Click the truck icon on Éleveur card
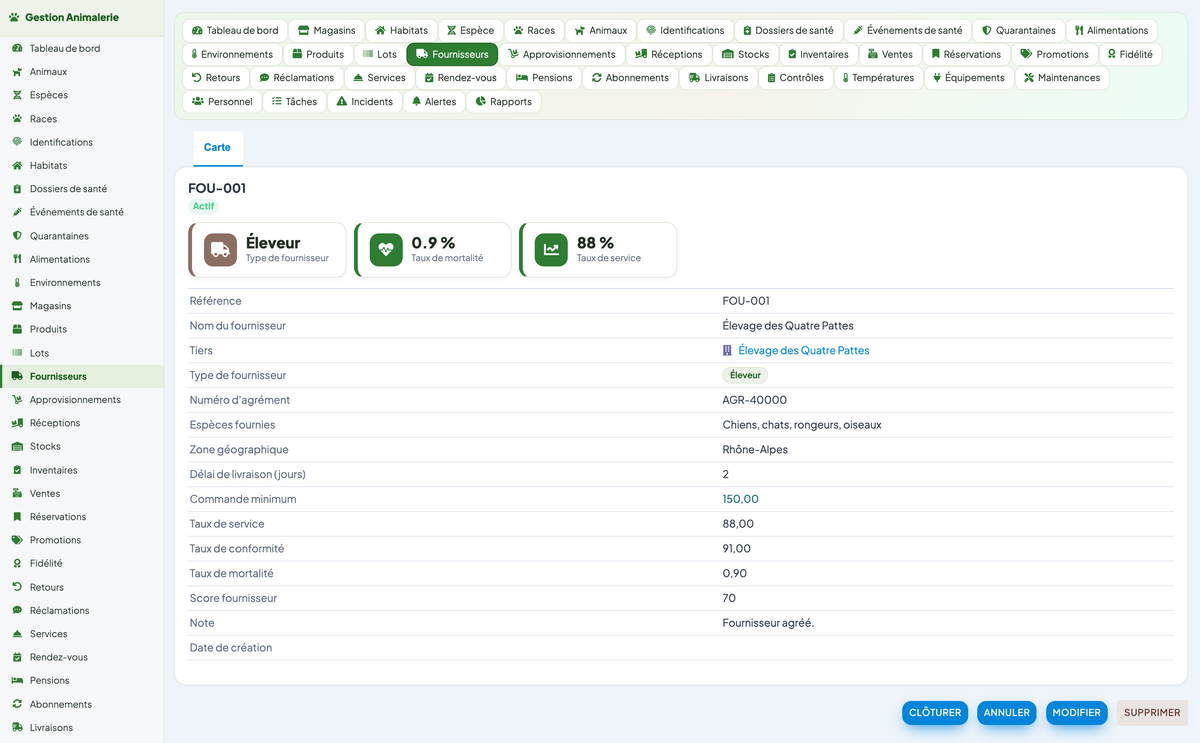The image size is (1200, 743). (x=221, y=250)
